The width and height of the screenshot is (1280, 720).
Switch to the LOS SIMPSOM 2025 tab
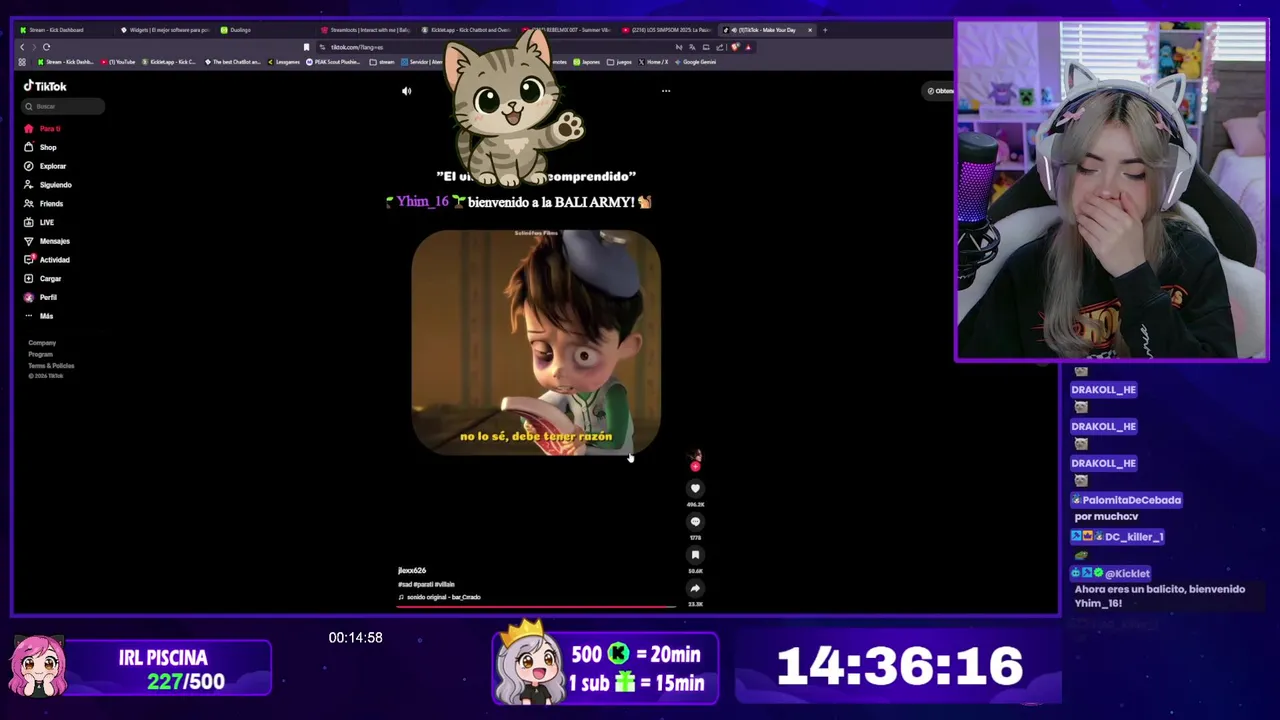(667, 30)
